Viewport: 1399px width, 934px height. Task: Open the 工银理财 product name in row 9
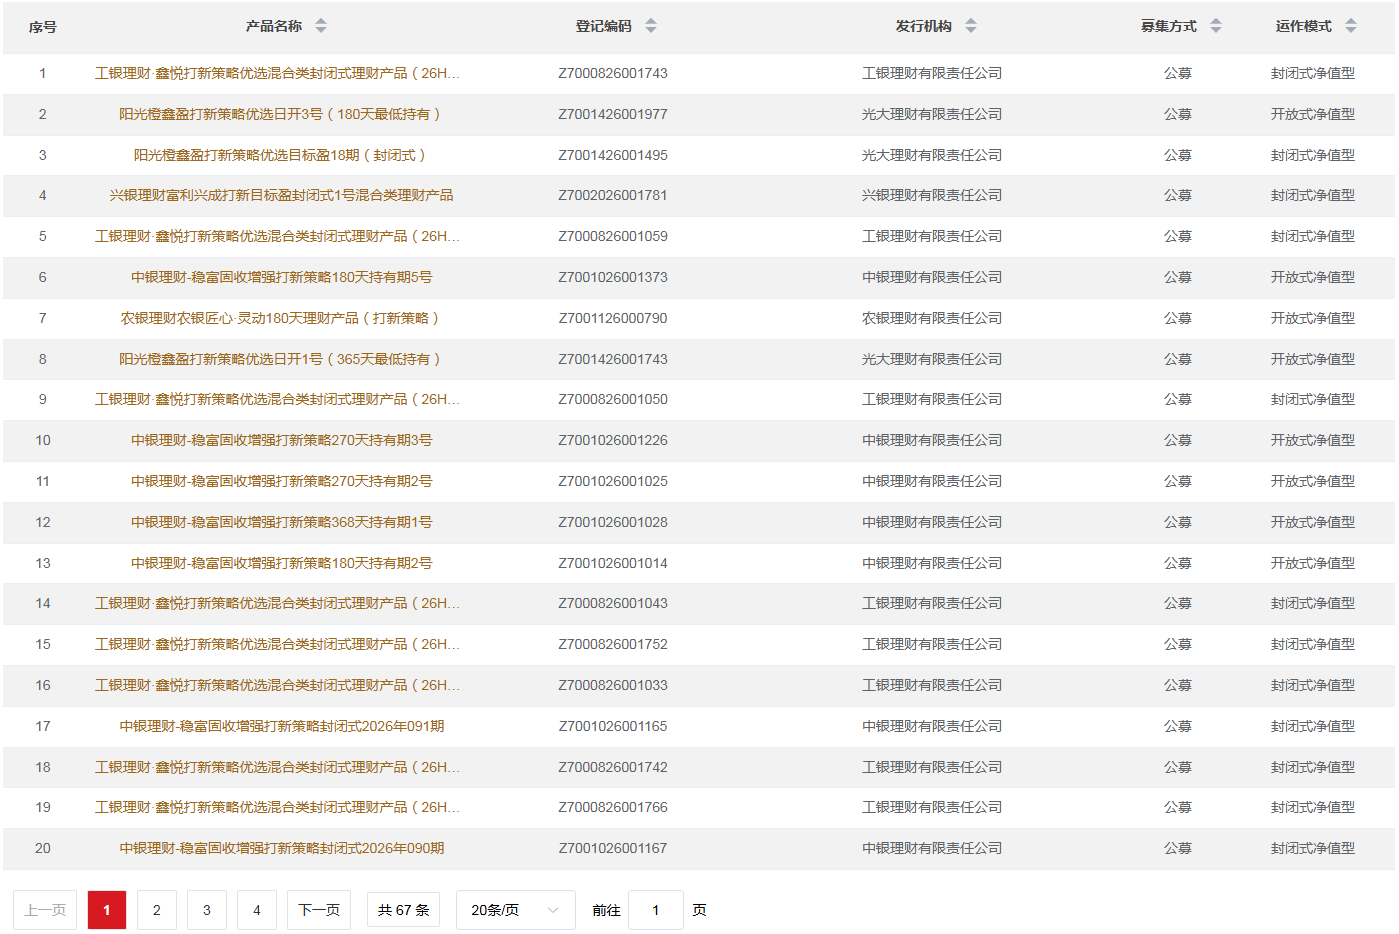[x=277, y=399]
